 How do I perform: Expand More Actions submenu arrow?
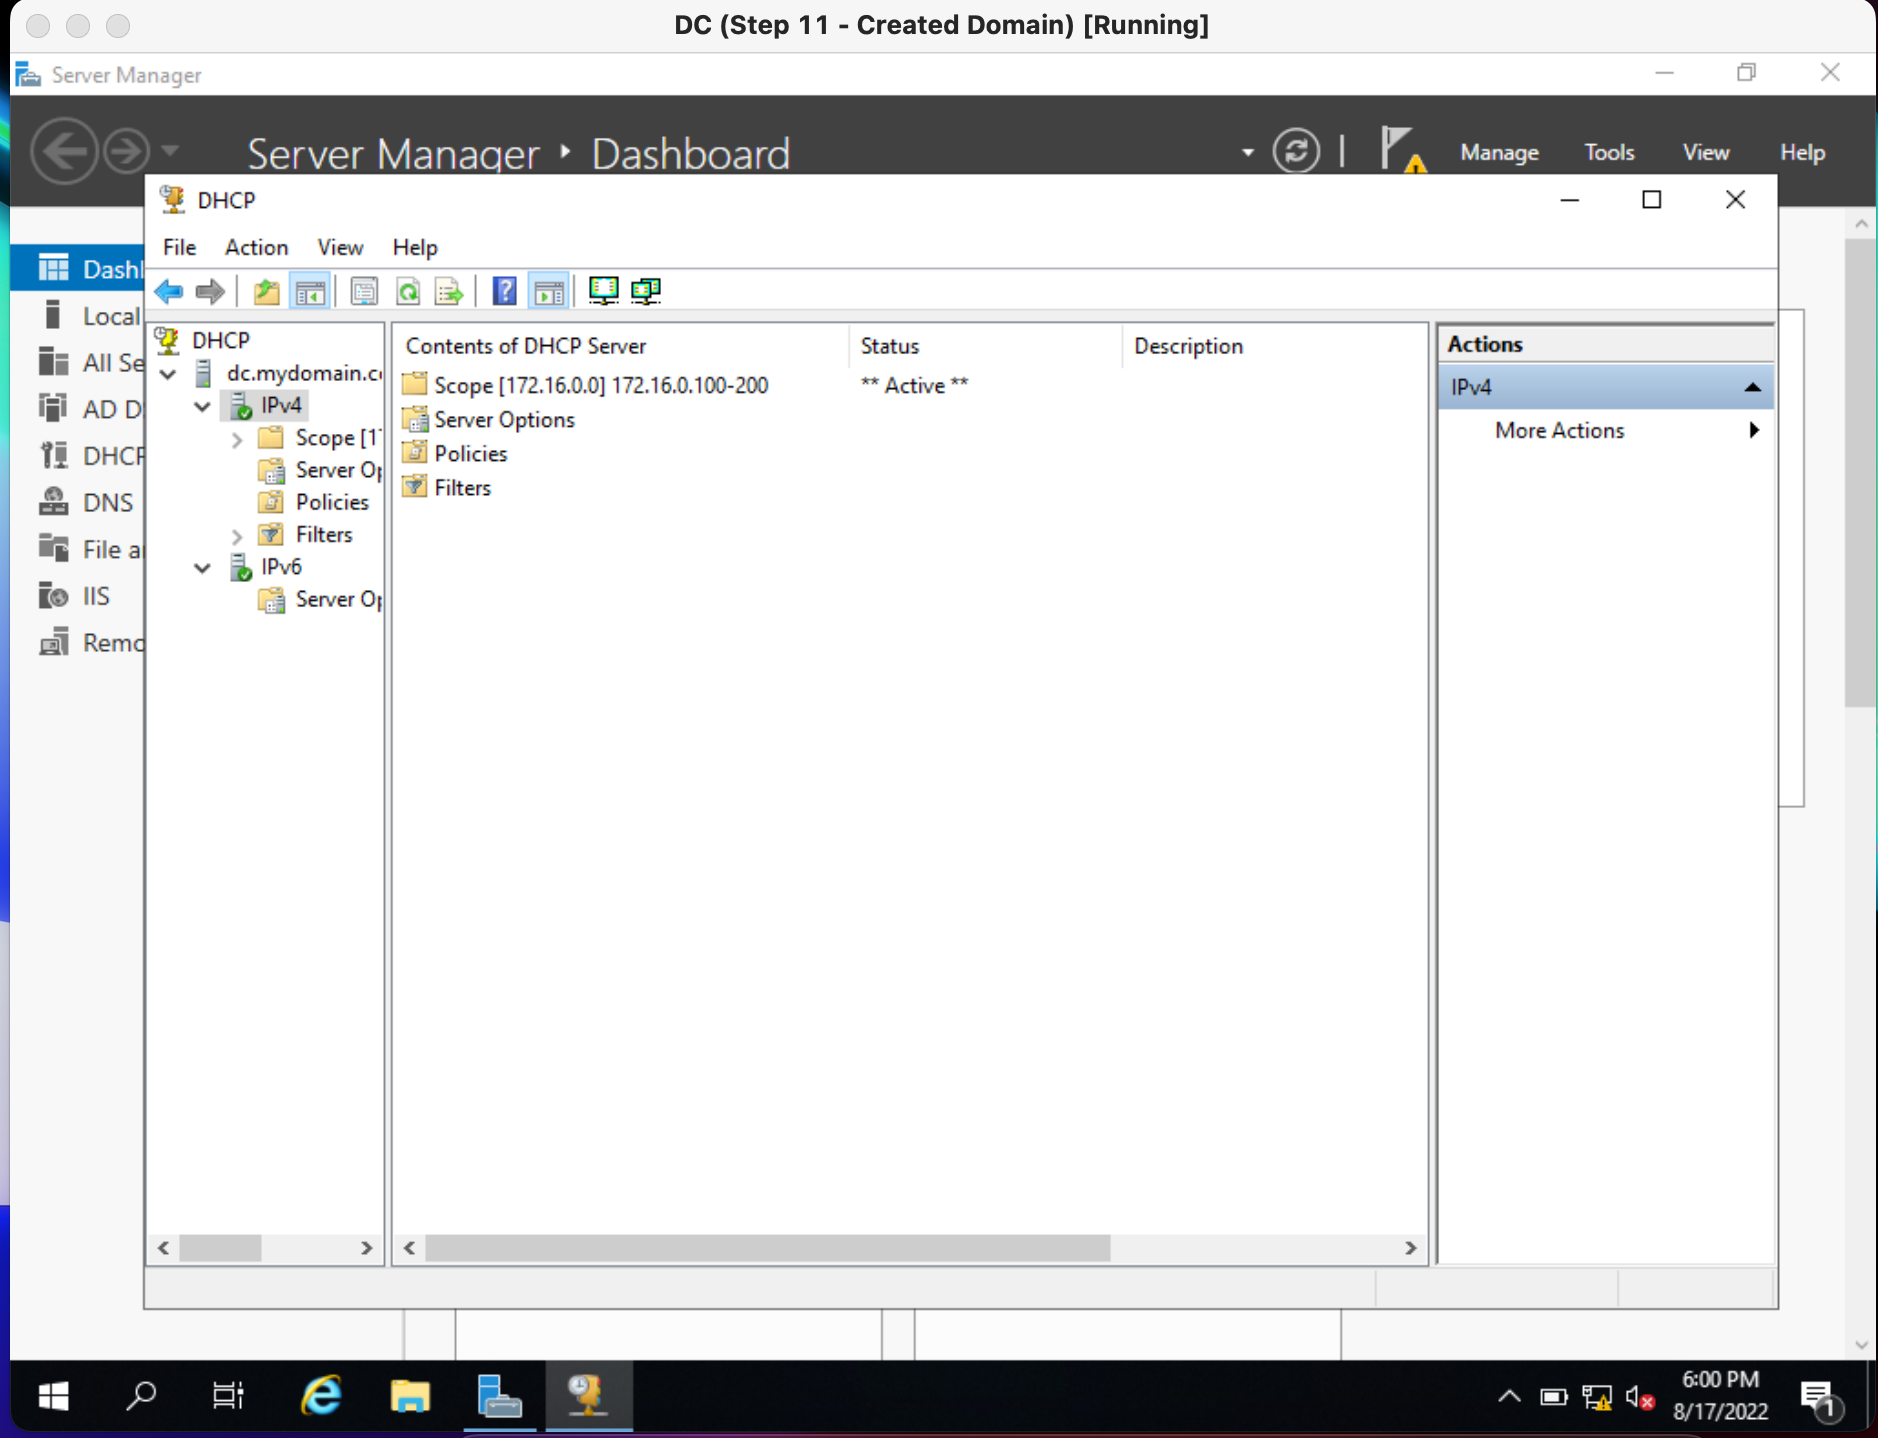(1754, 430)
